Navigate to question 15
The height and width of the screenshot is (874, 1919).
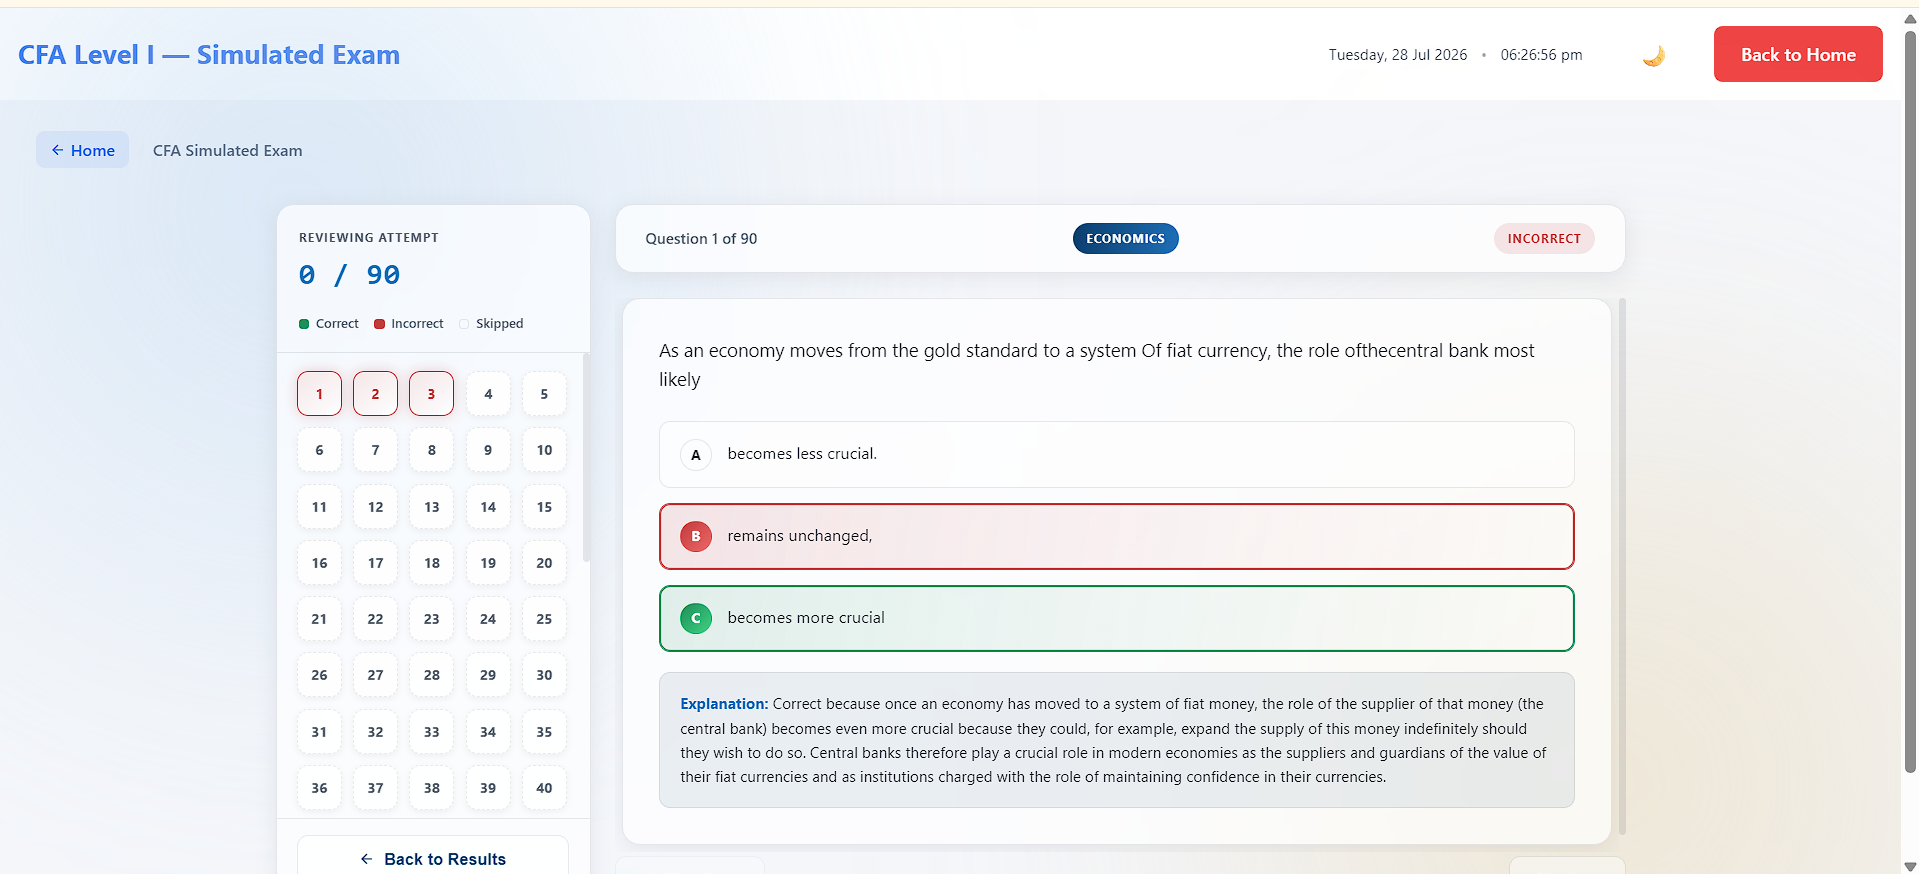click(544, 506)
